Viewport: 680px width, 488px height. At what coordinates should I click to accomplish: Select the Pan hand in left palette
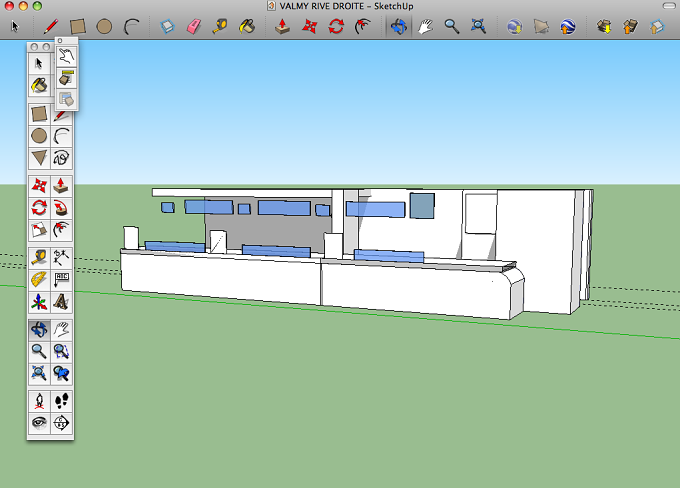click(61, 330)
